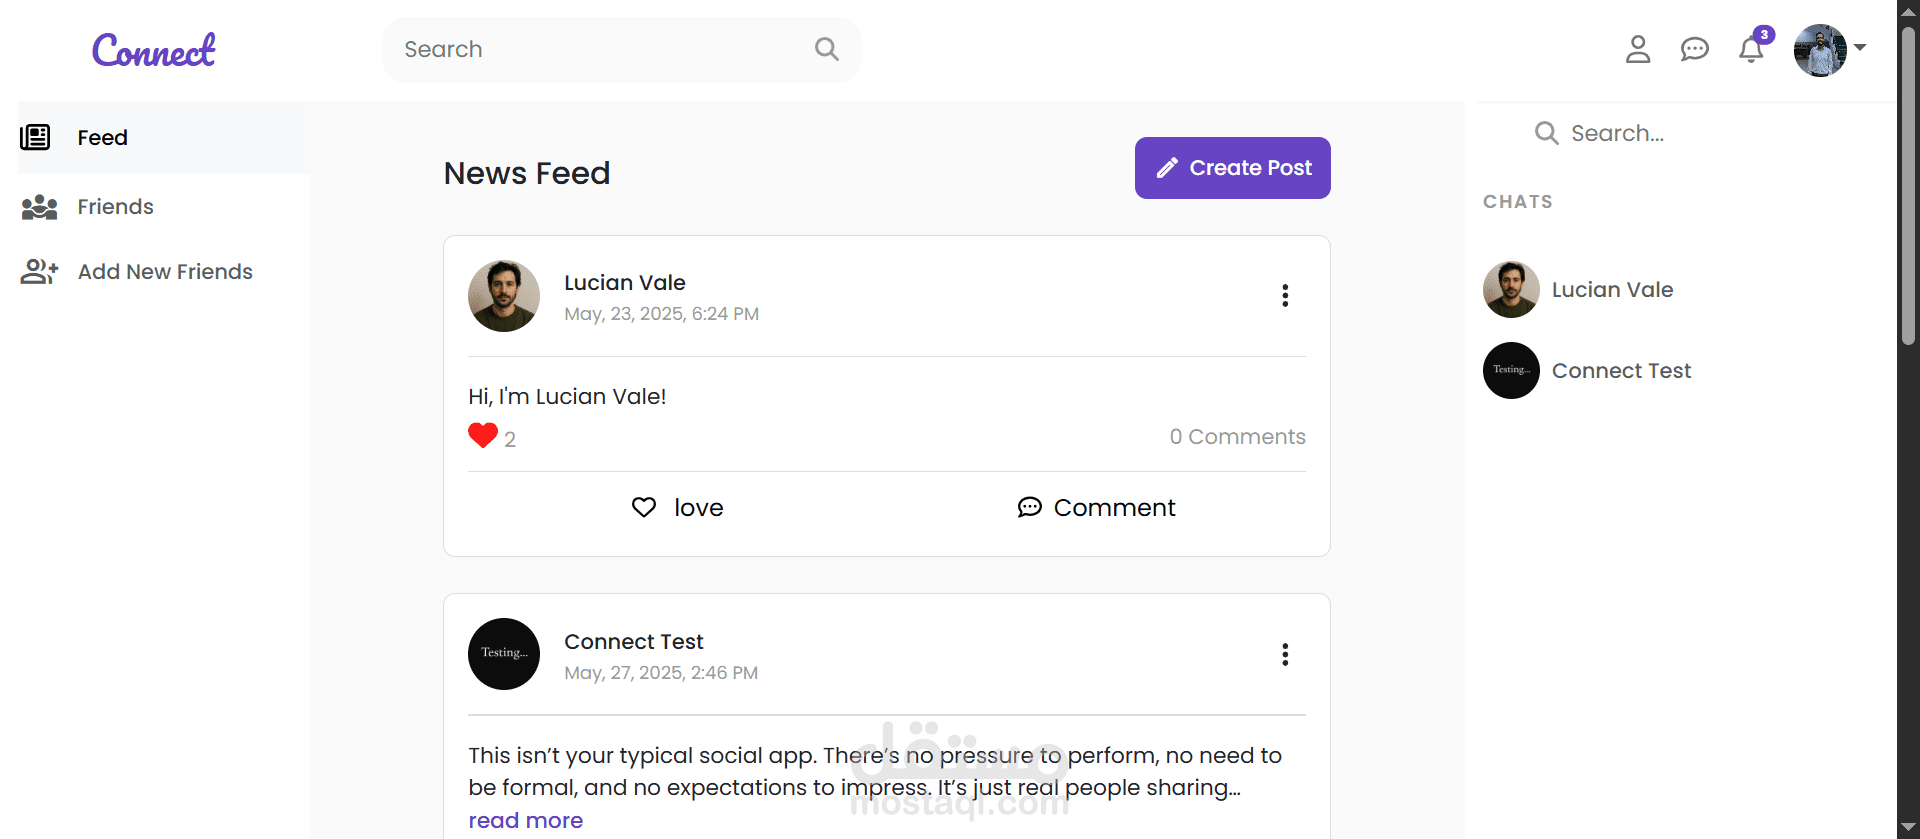This screenshot has width=1920, height=839.
Task: Click the Add New Friends person-plus icon
Action: click(x=39, y=272)
